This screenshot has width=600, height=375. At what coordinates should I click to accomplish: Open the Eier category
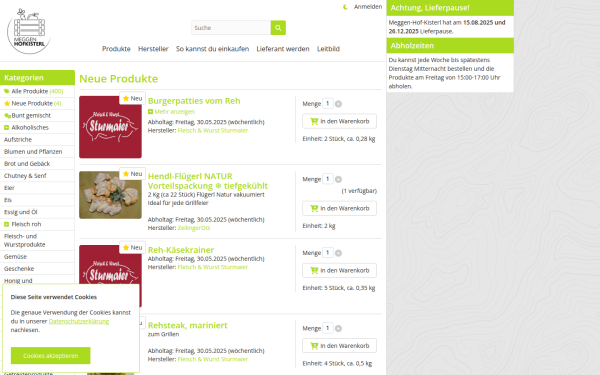coord(37,188)
